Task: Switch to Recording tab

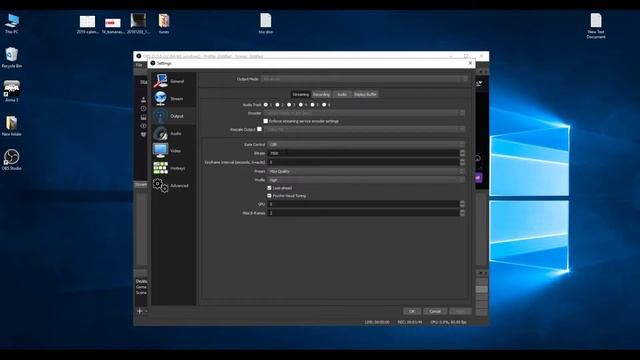Action: (321, 94)
